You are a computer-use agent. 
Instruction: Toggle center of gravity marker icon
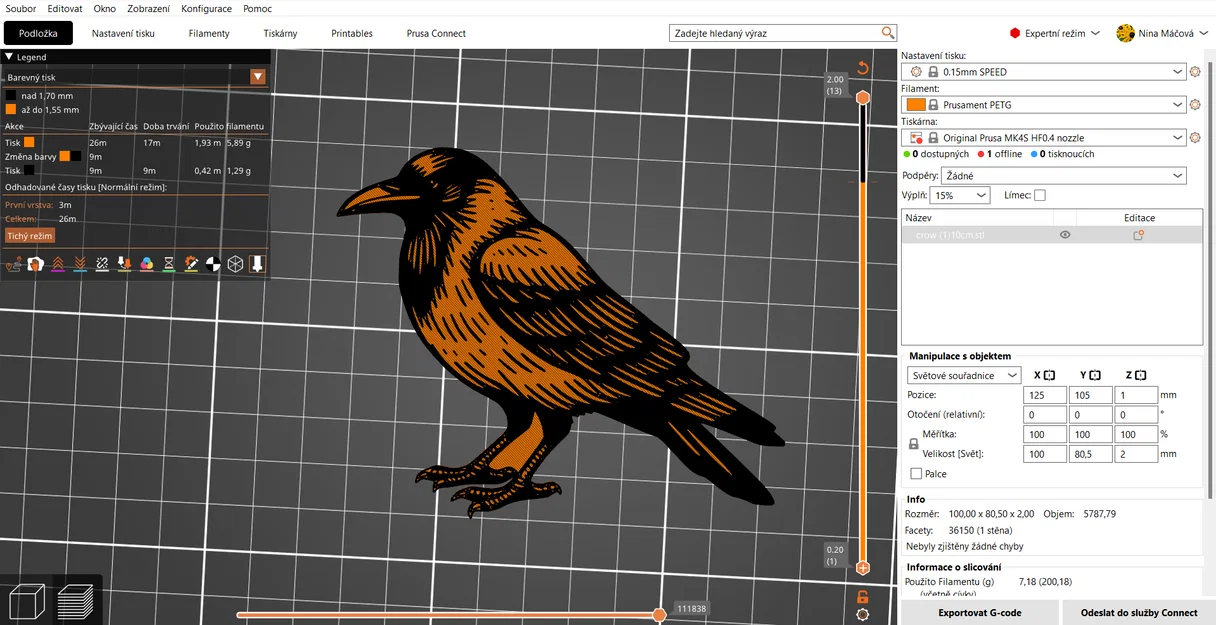[213, 264]
